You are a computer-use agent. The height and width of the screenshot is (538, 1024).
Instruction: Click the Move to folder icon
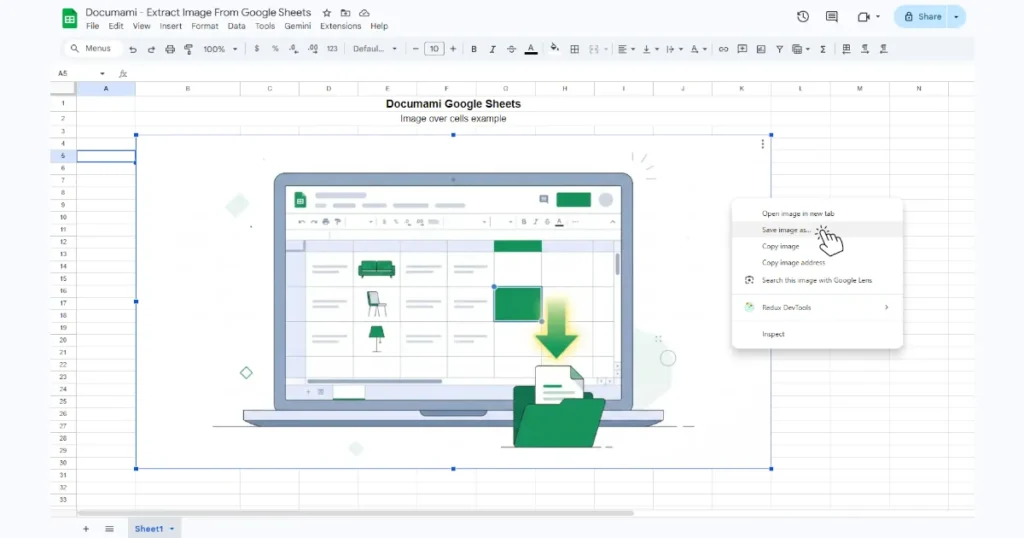pos(345,13)
